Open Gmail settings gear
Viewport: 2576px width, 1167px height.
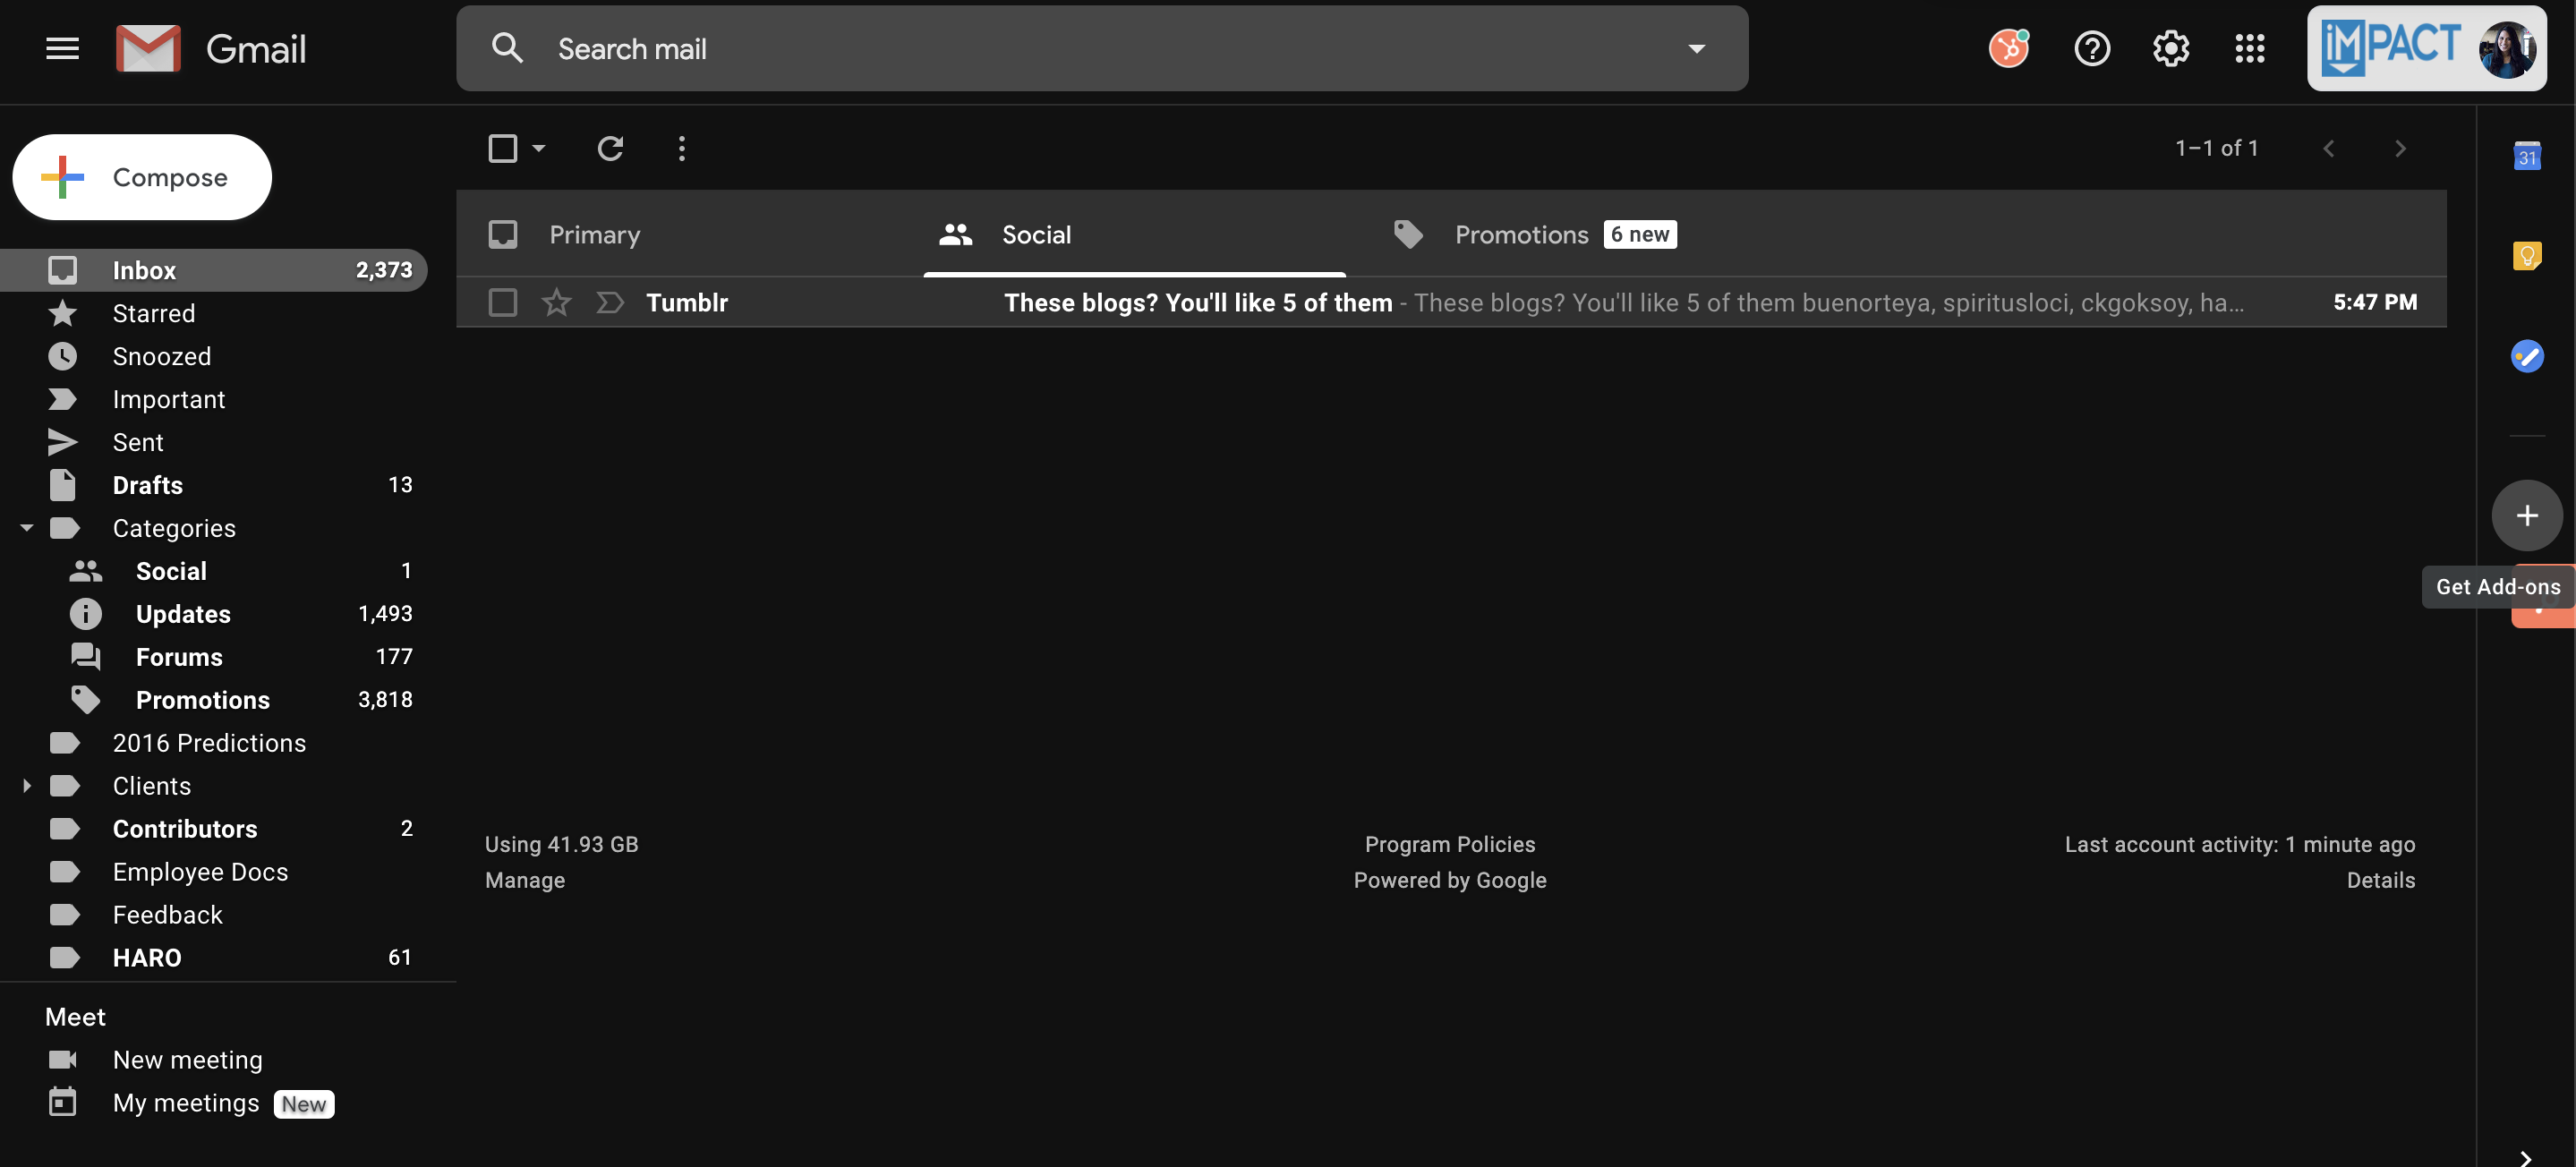[2170, 48]
